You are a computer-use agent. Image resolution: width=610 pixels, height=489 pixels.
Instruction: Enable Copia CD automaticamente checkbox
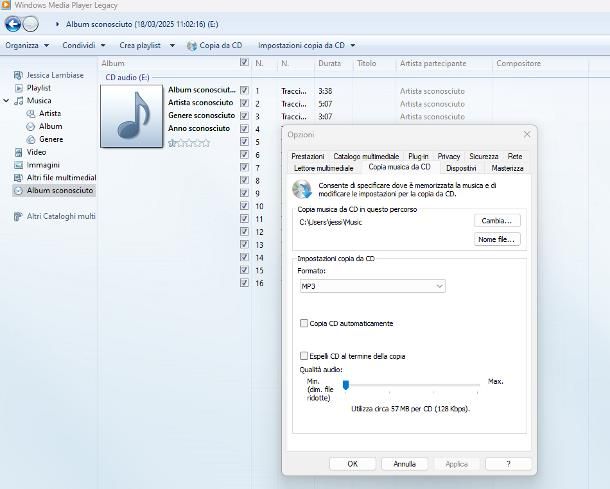point(304,323)
